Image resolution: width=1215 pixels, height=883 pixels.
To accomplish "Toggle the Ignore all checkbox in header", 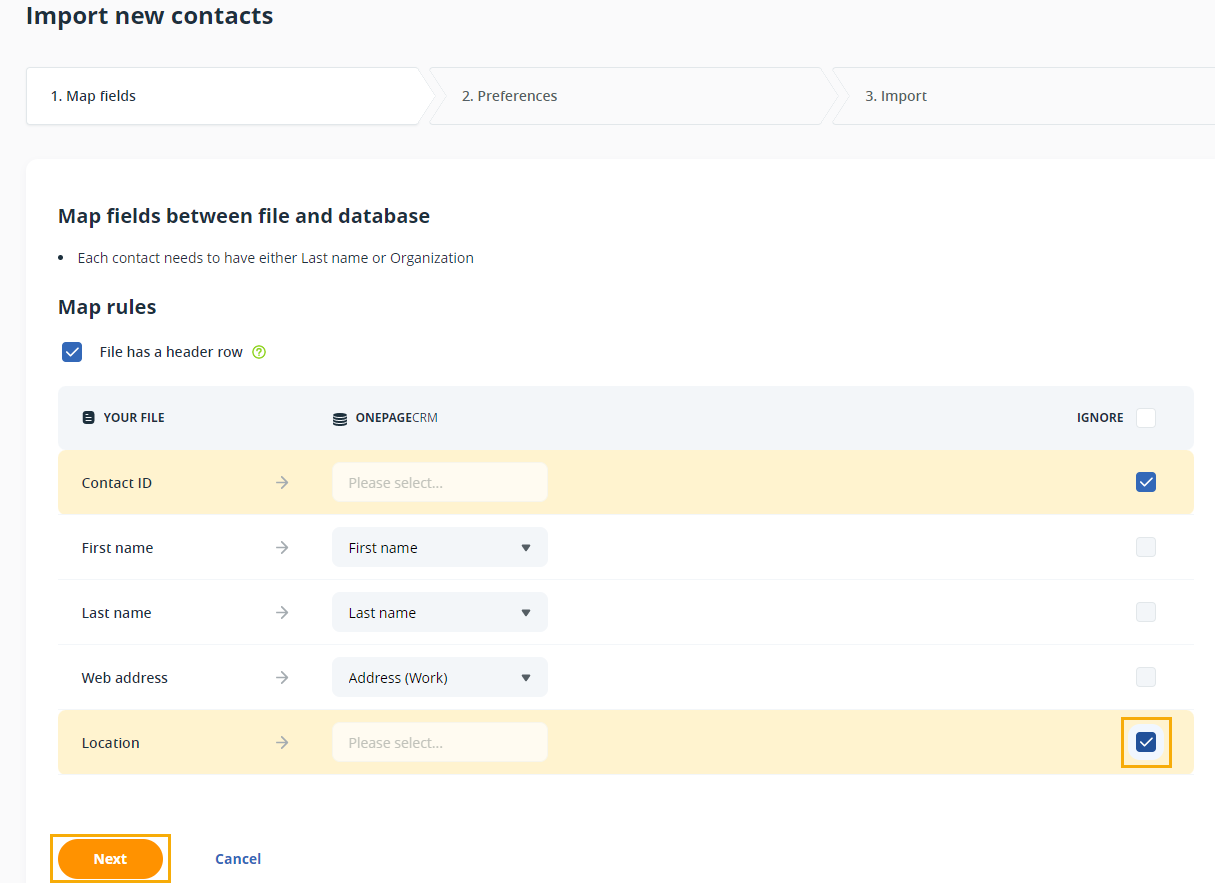I will pos(1146,418).
